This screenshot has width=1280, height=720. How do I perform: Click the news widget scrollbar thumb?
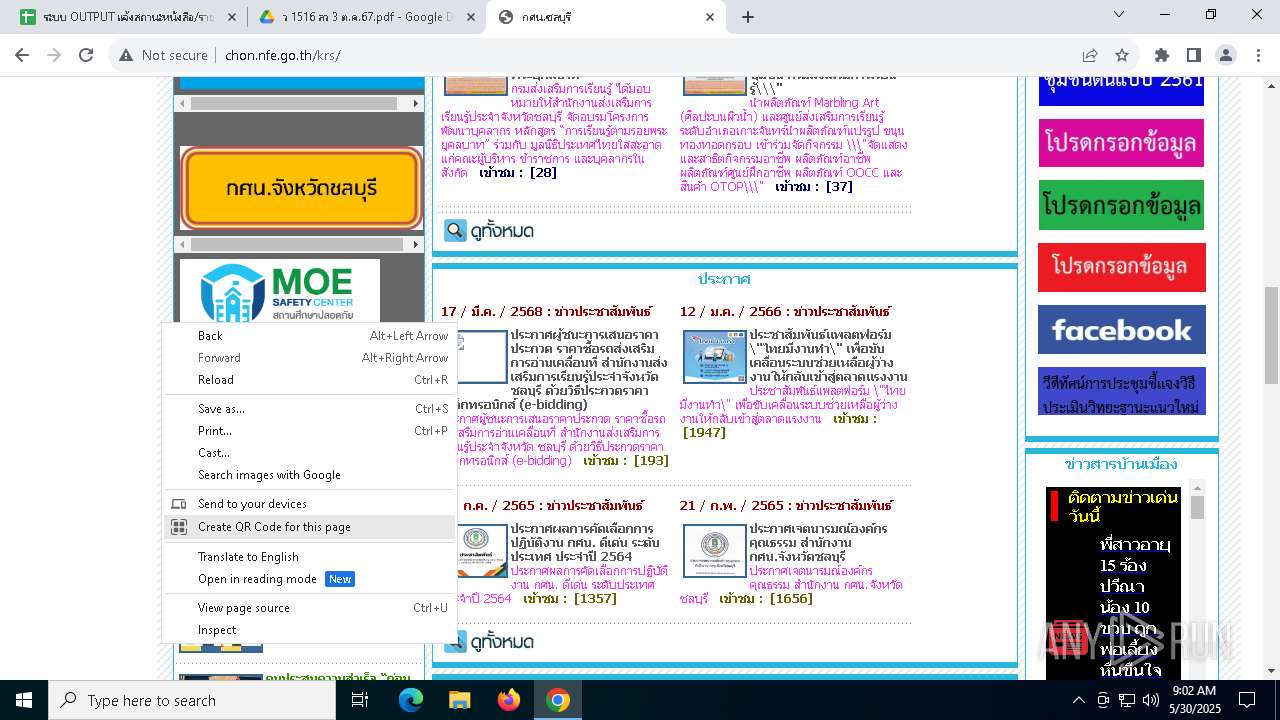click(1197, 507)
